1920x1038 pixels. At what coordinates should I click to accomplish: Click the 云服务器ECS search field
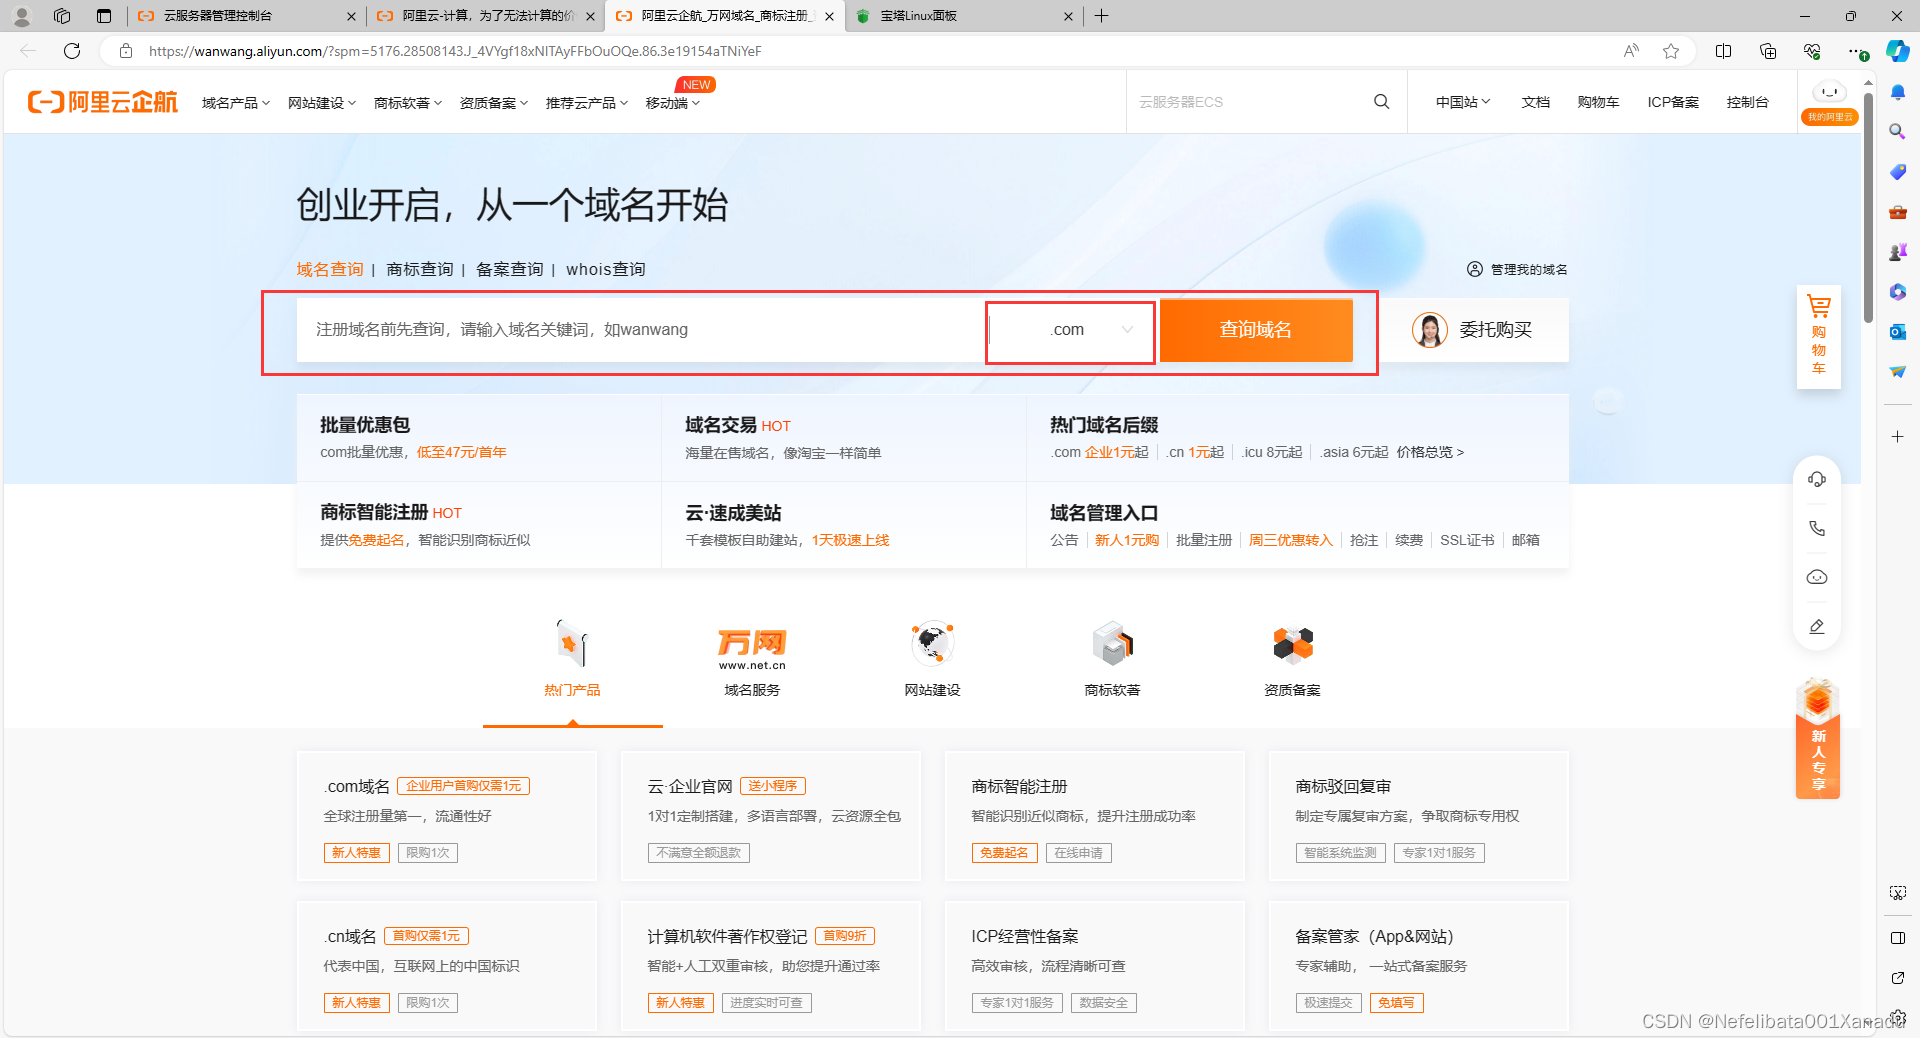click(1250, 102)
